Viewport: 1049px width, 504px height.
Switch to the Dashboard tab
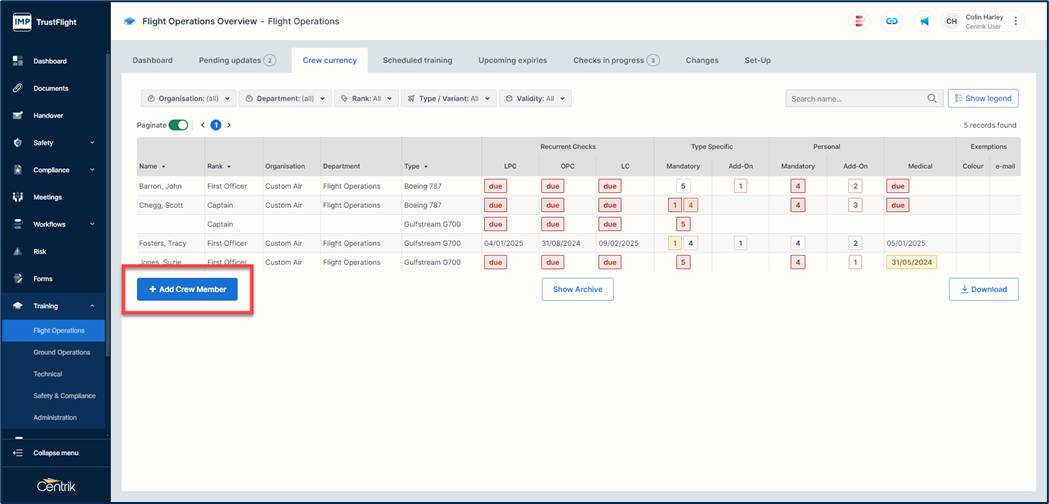pos(153,60)
